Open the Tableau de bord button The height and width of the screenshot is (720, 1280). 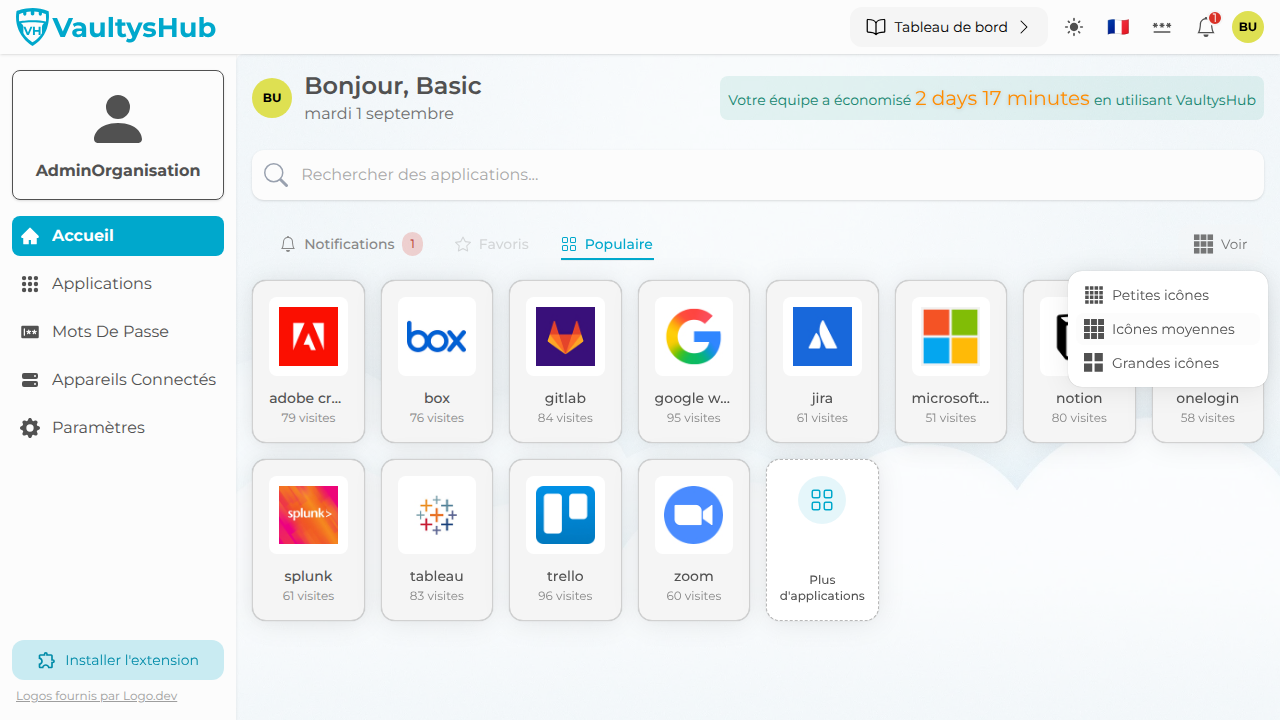click(949, 27)
